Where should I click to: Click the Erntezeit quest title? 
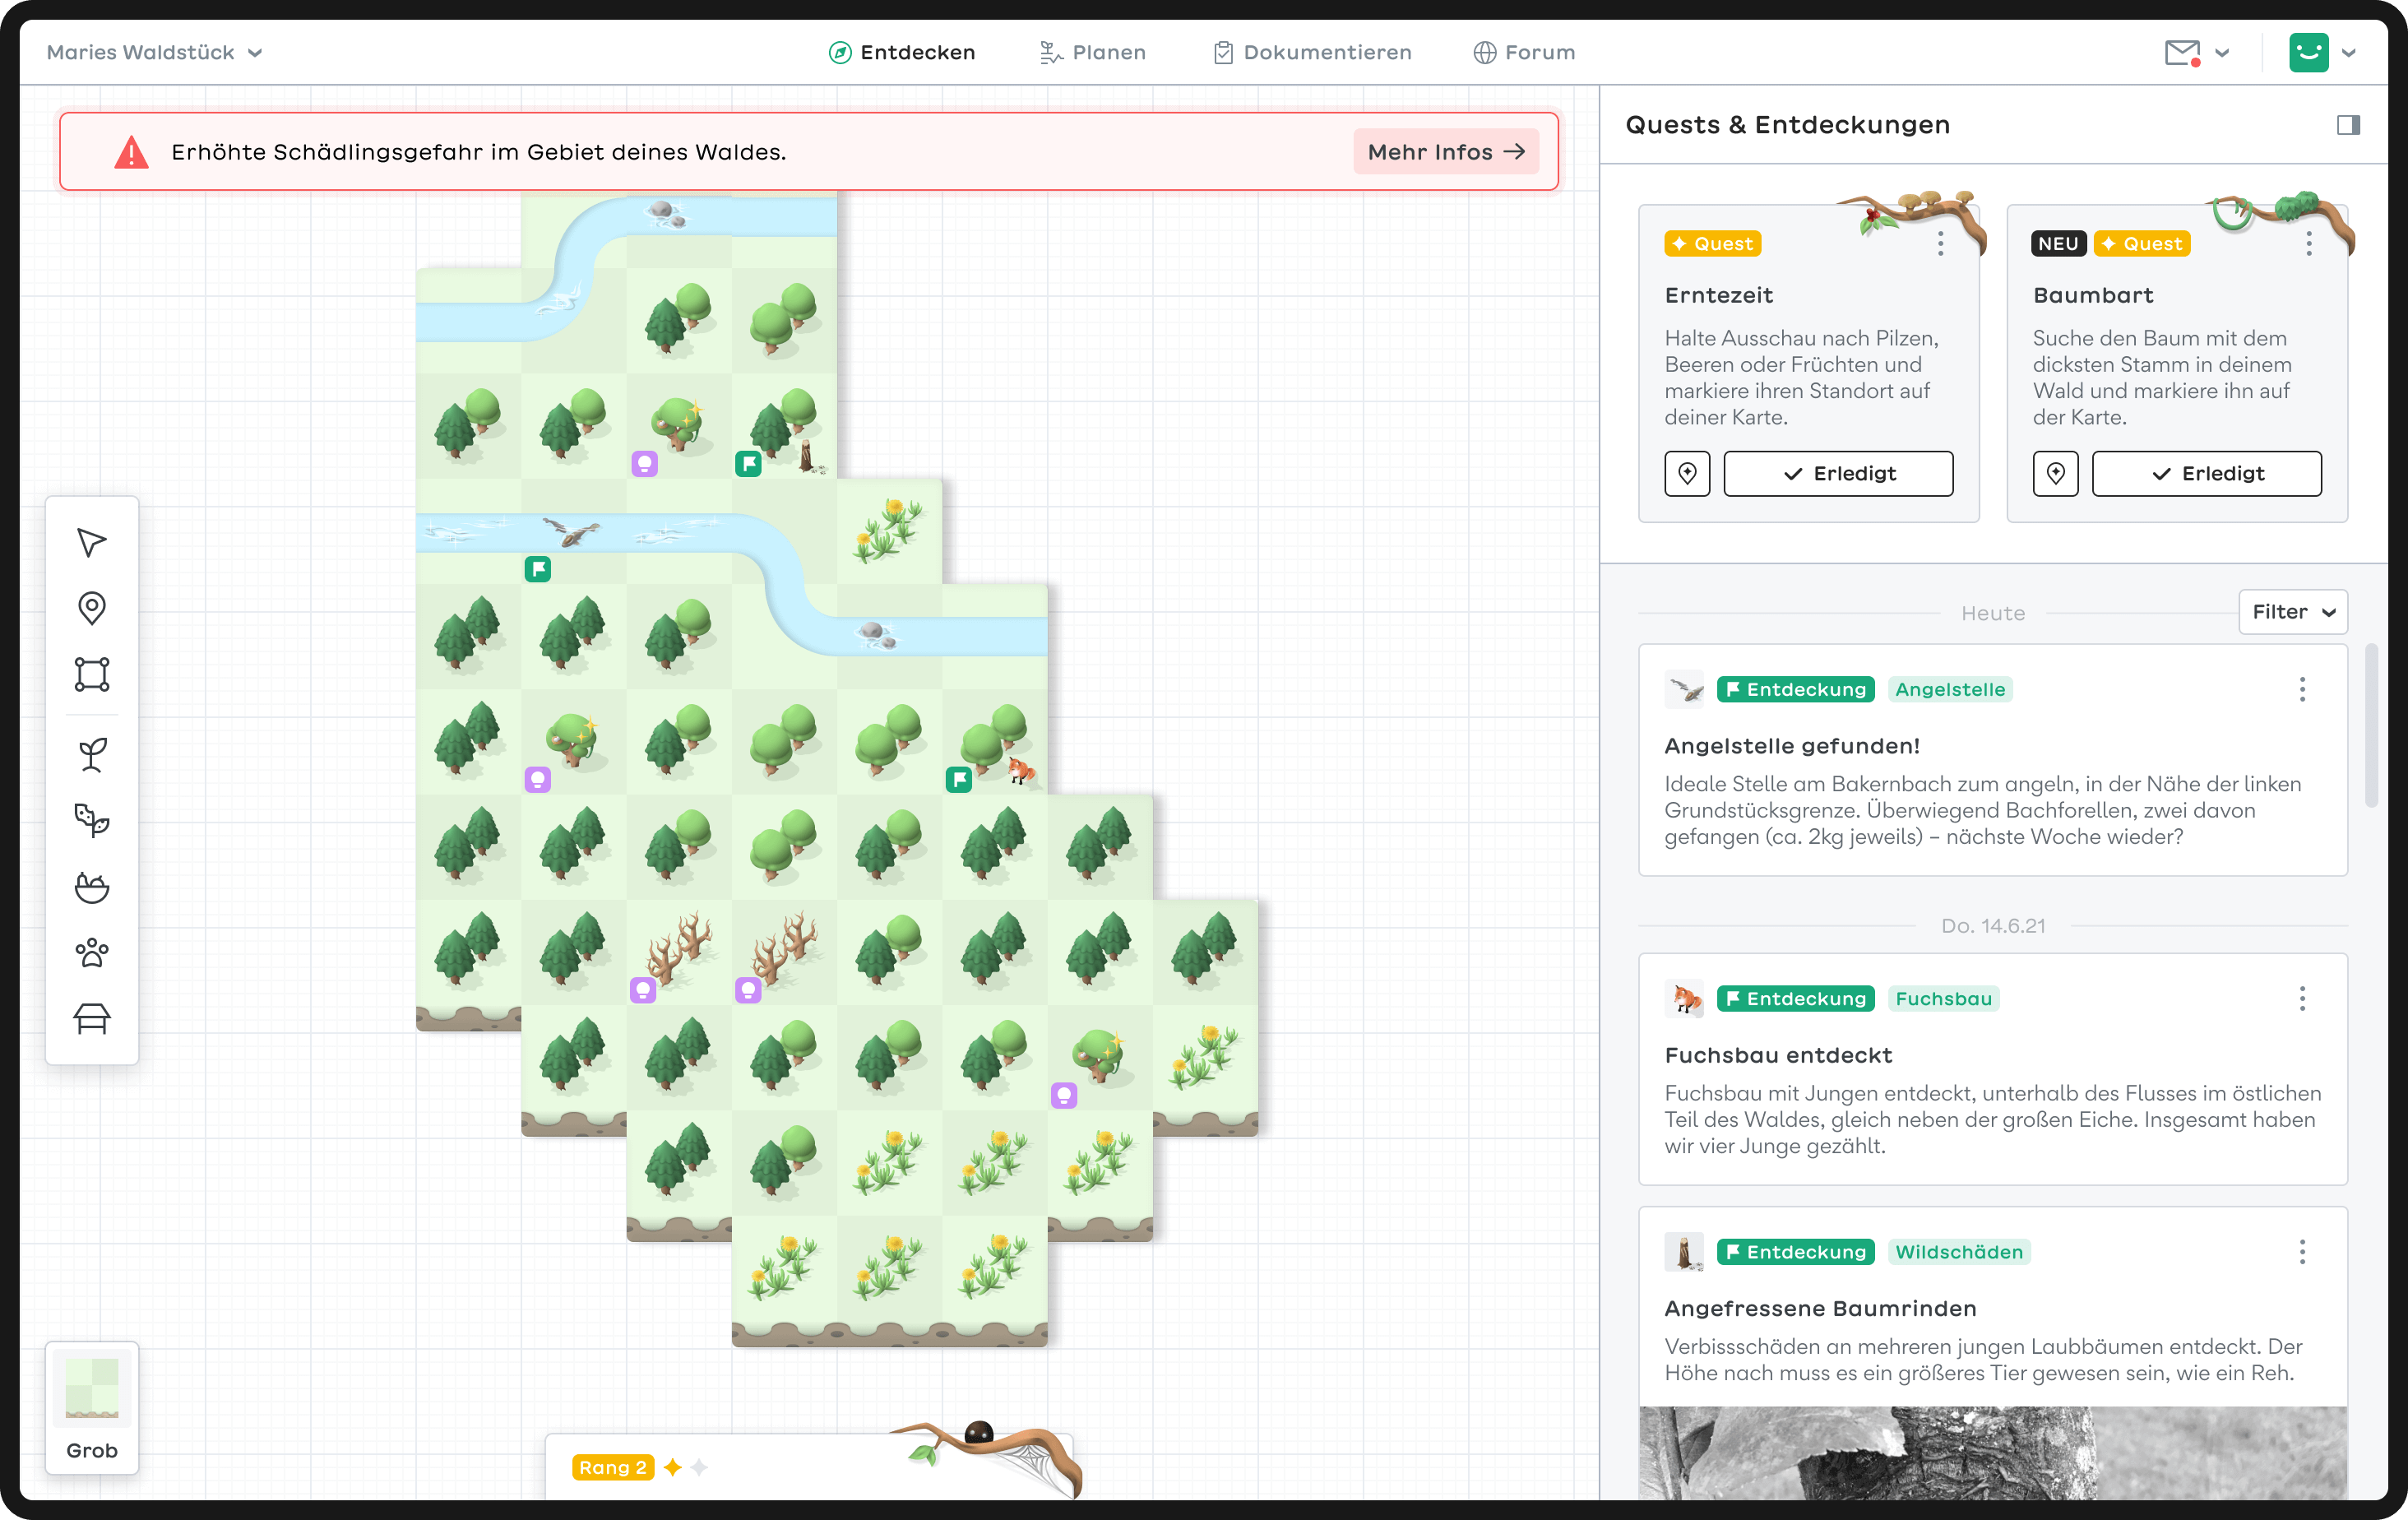point(1718,295)
